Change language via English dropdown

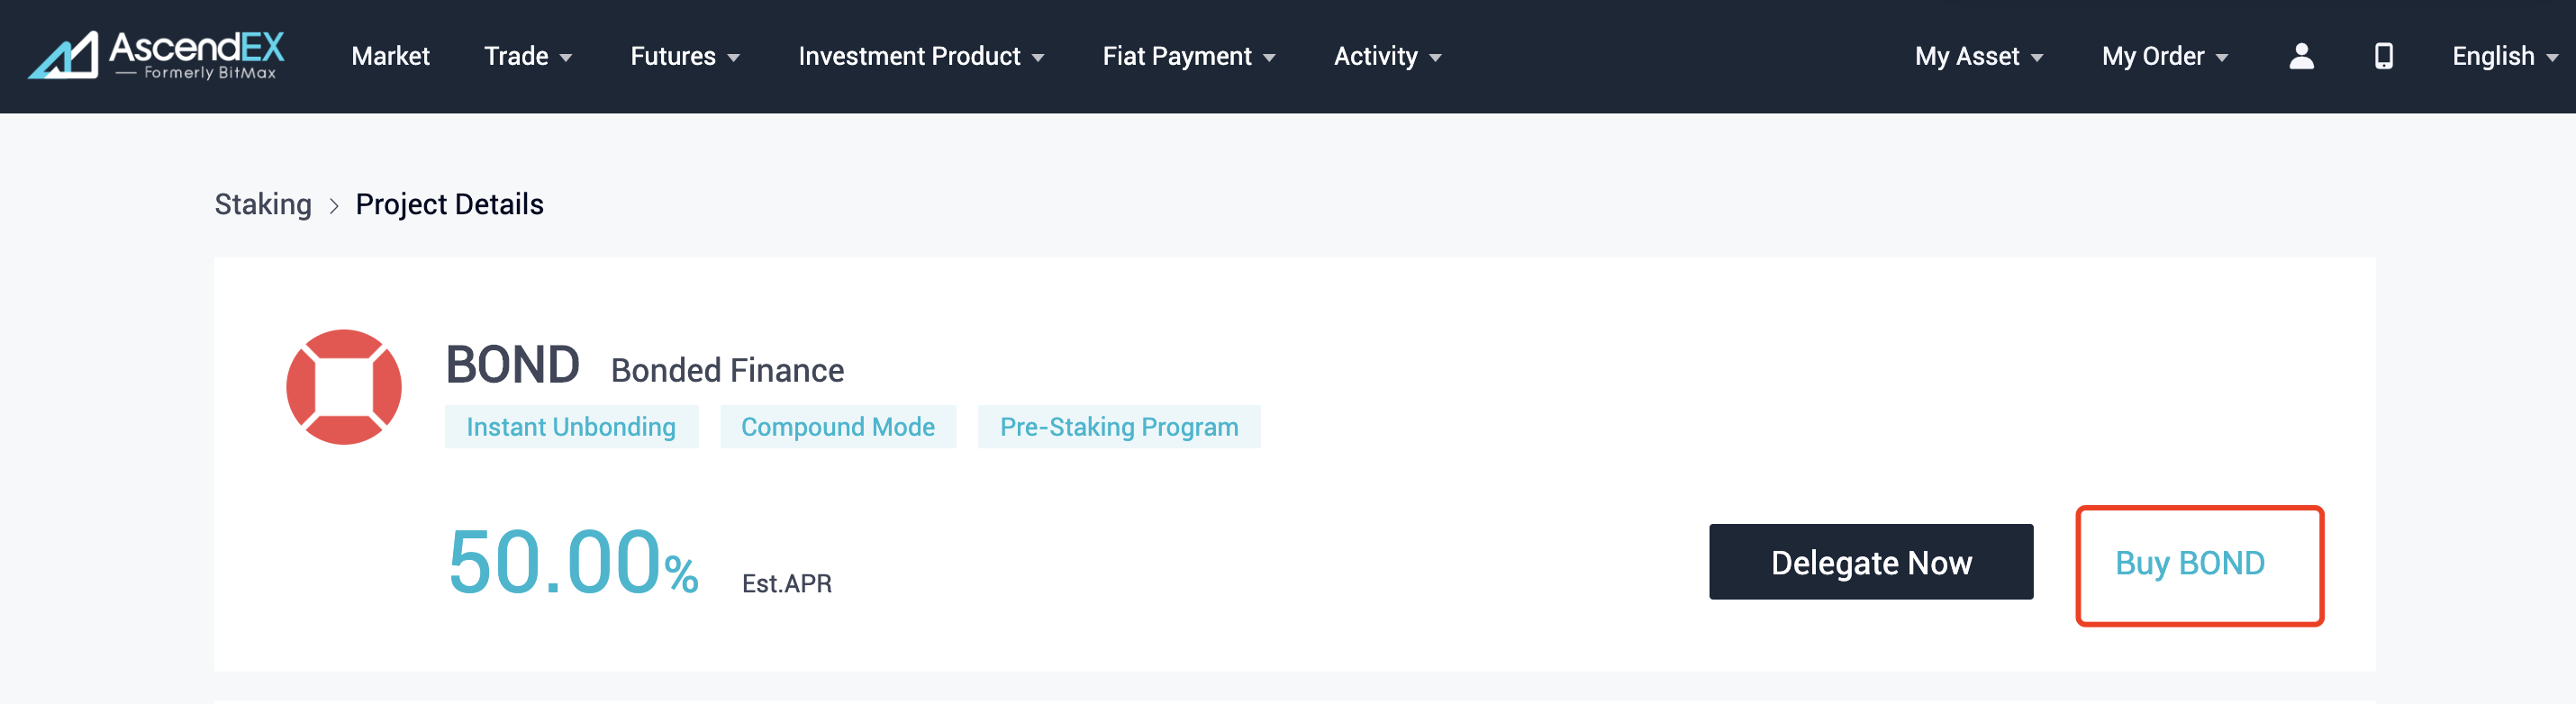pos(2503,56)
